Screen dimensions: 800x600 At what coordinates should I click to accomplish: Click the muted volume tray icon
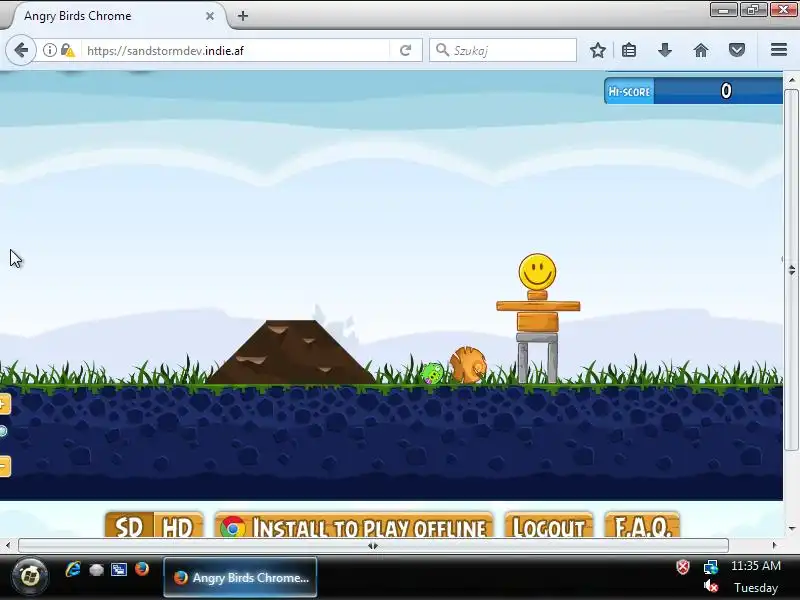tap(711, 587)
